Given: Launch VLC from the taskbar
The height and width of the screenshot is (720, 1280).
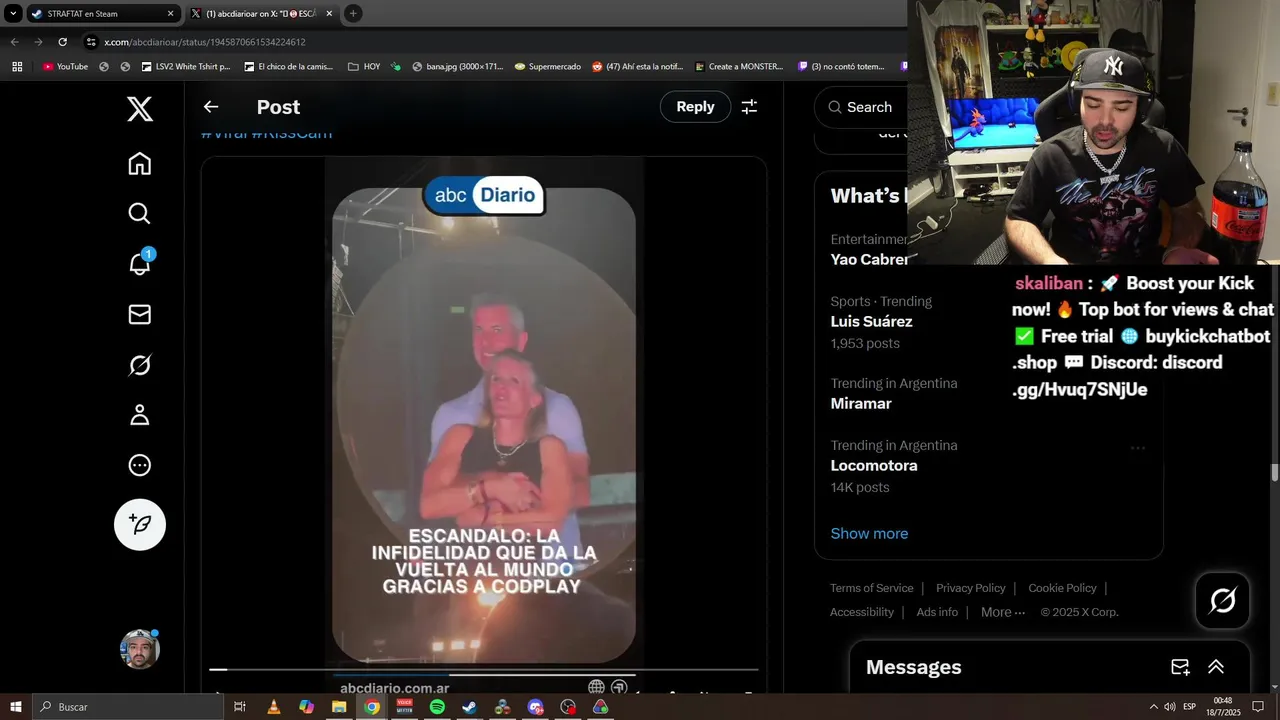Looking at the screenshot, I should pos(273,707).
